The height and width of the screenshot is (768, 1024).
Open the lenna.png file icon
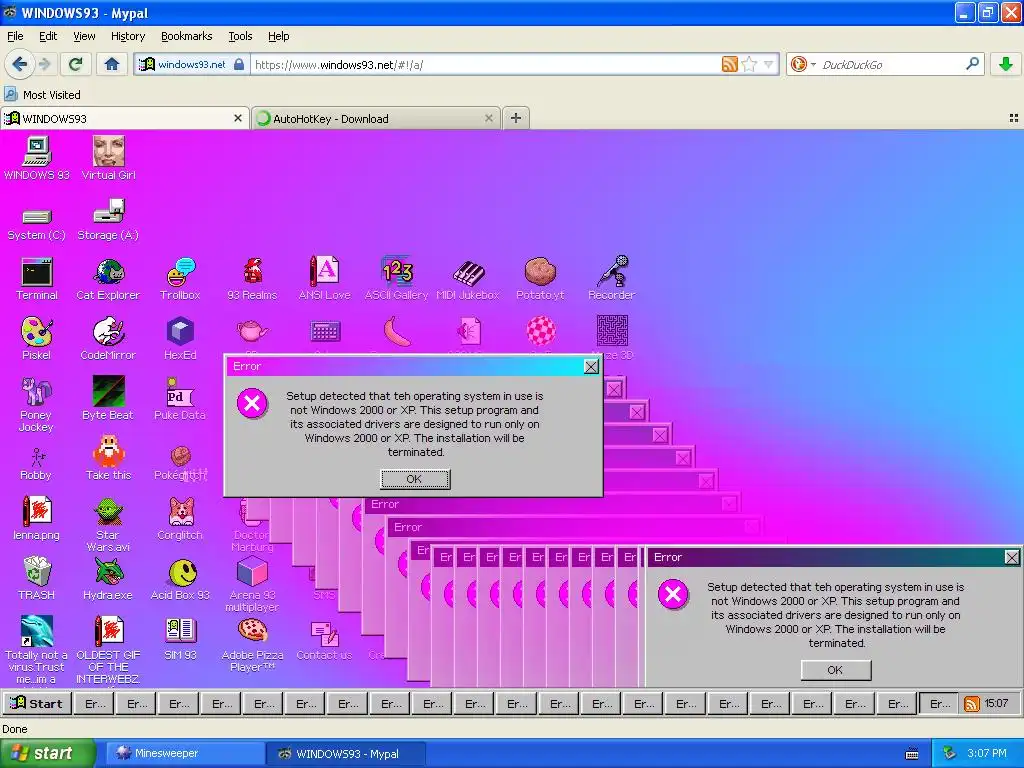(x=37, y=519)
